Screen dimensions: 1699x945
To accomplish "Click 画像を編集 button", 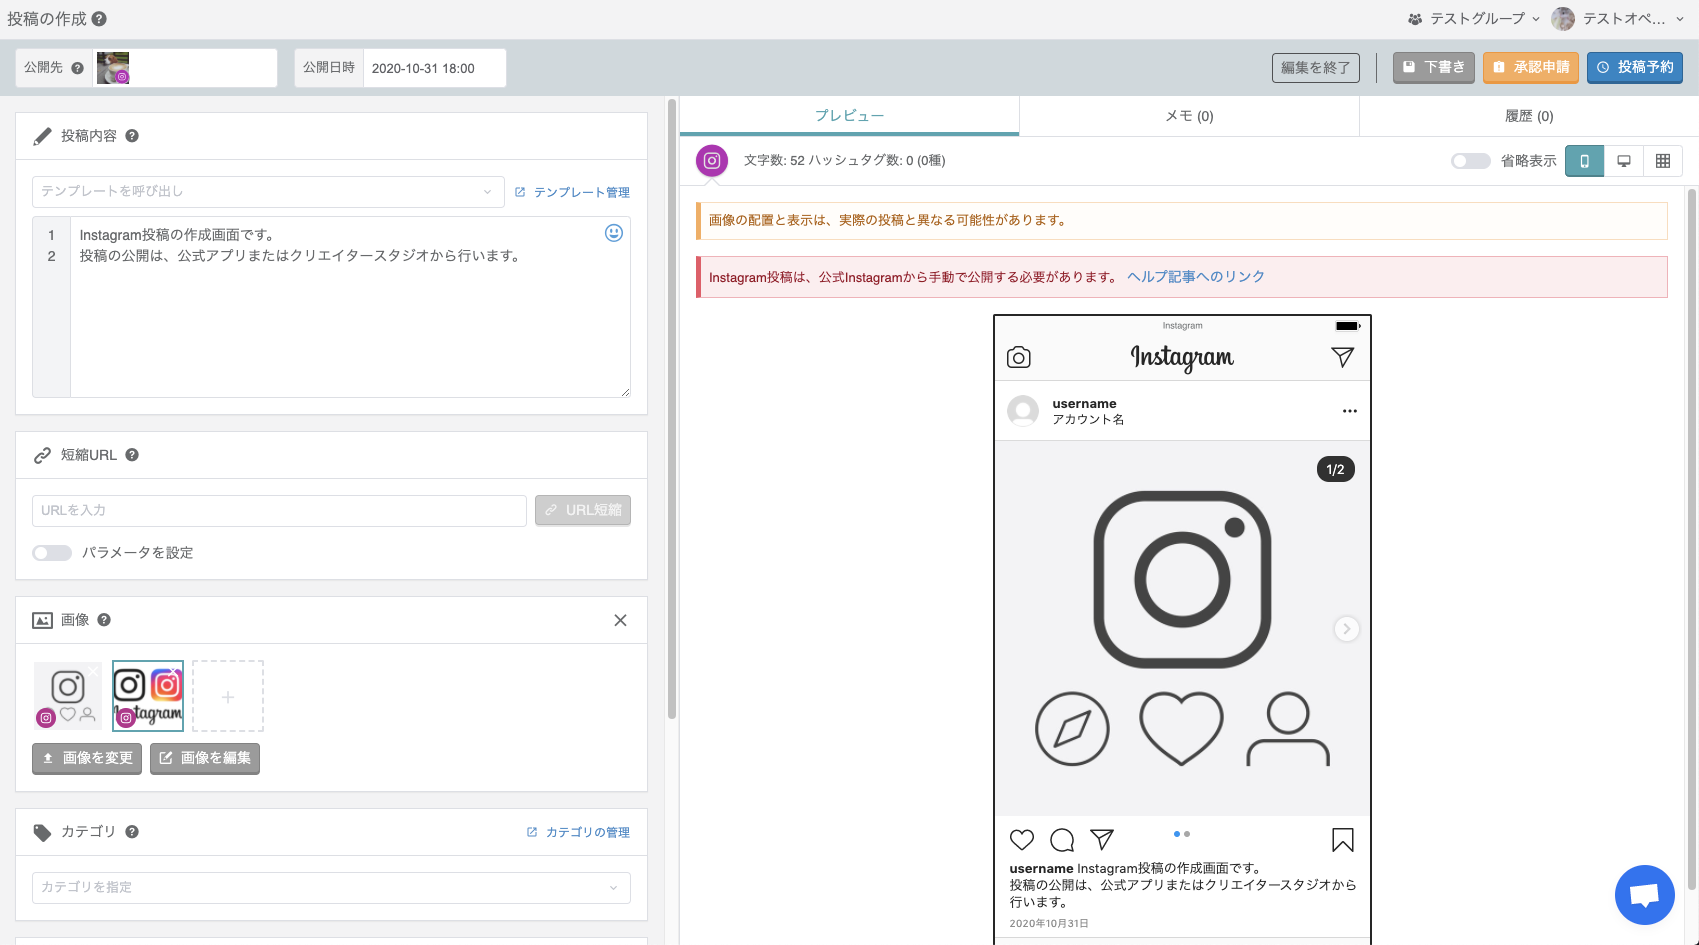I will (205, 759).
